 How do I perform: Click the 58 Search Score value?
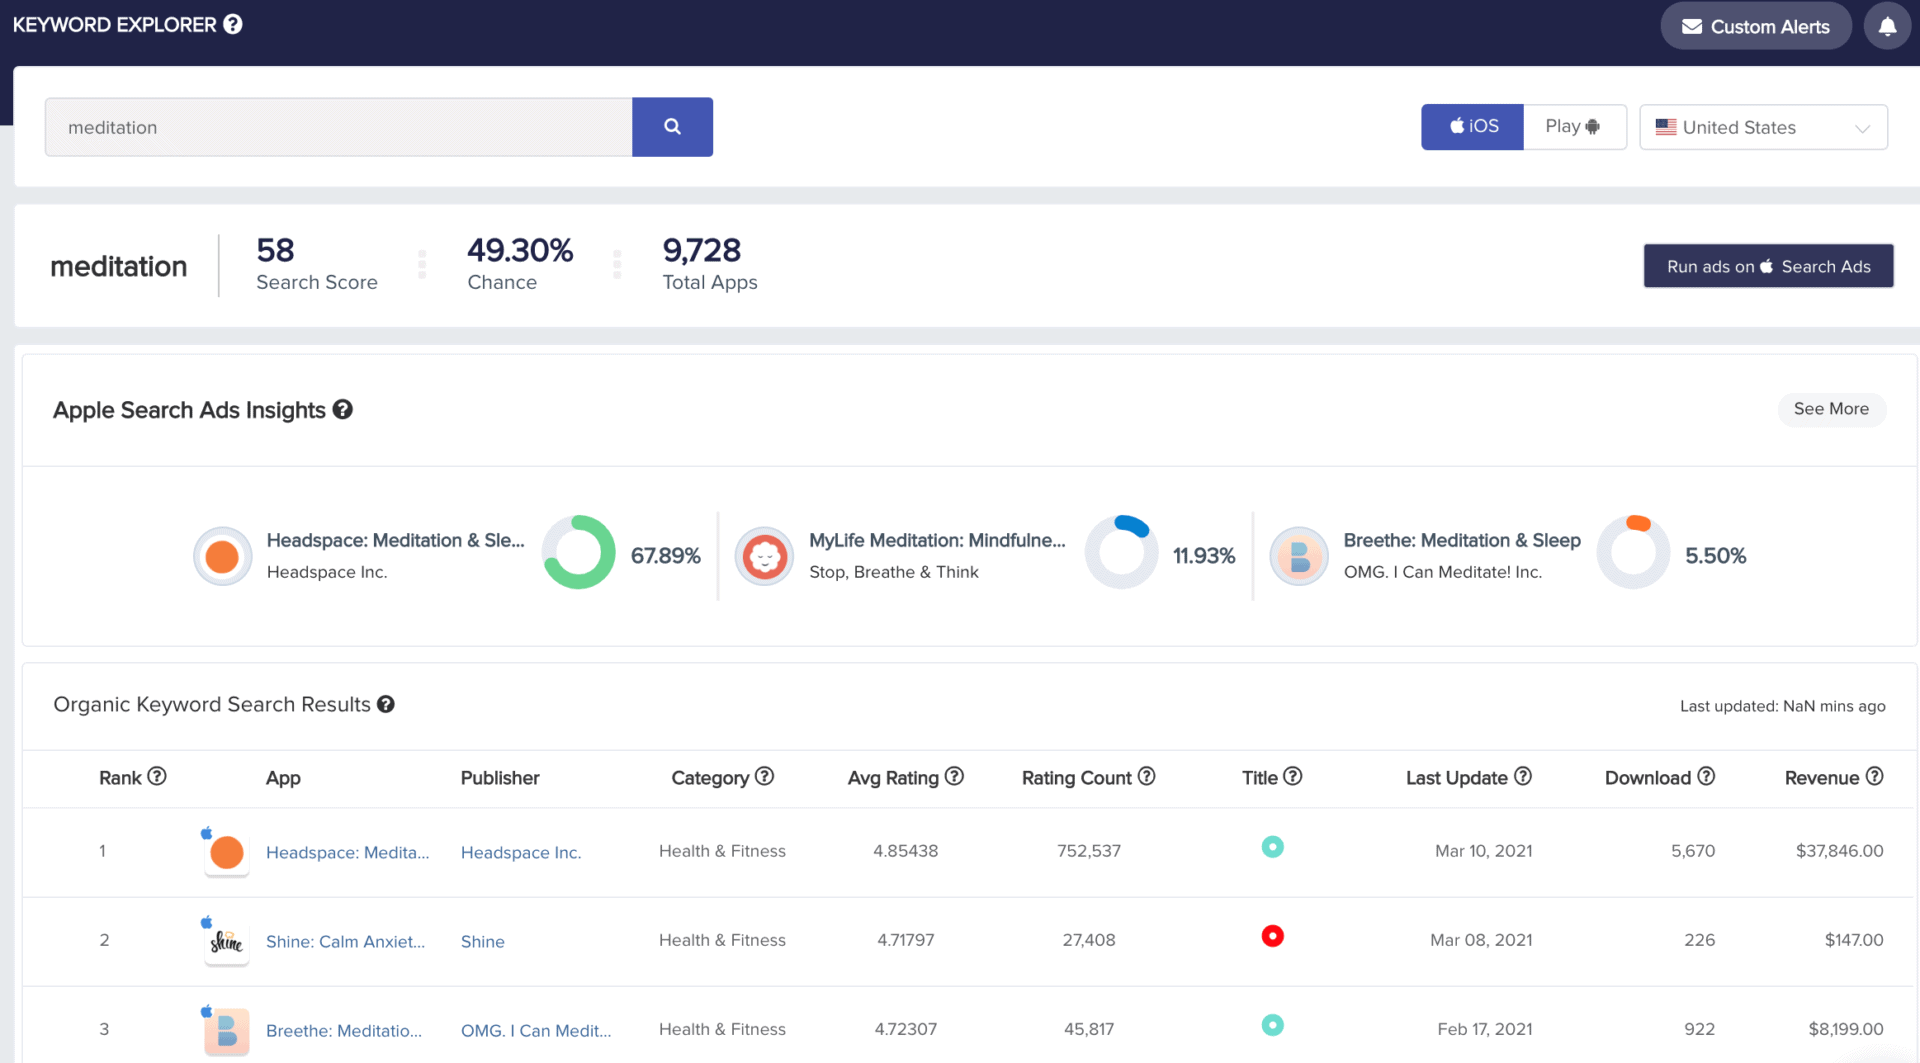(x=275, y=250)
